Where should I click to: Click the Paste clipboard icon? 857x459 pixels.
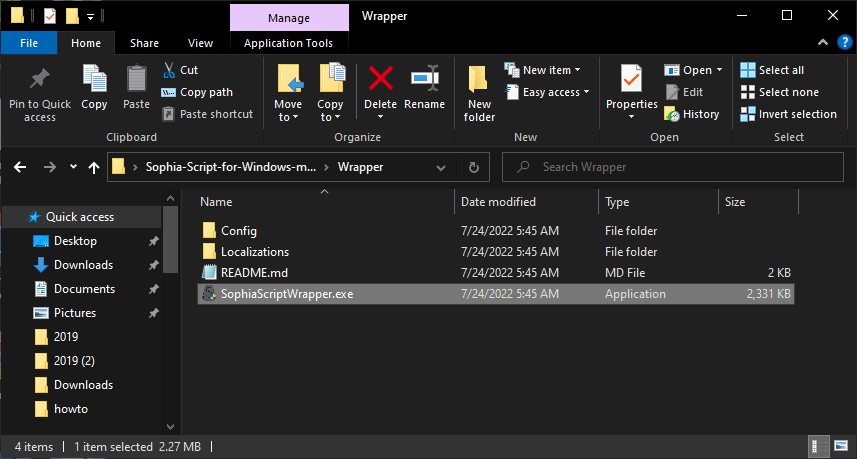pyautogui.click(x=136, y=78)
